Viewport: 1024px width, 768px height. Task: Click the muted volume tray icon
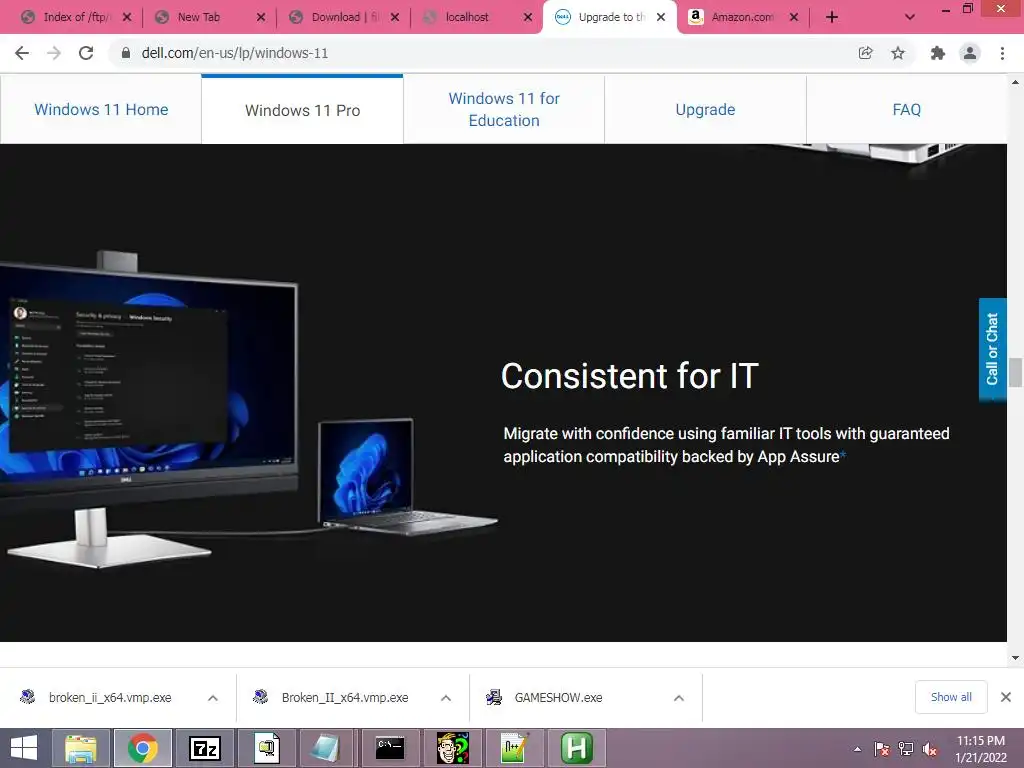pos(929,749)
